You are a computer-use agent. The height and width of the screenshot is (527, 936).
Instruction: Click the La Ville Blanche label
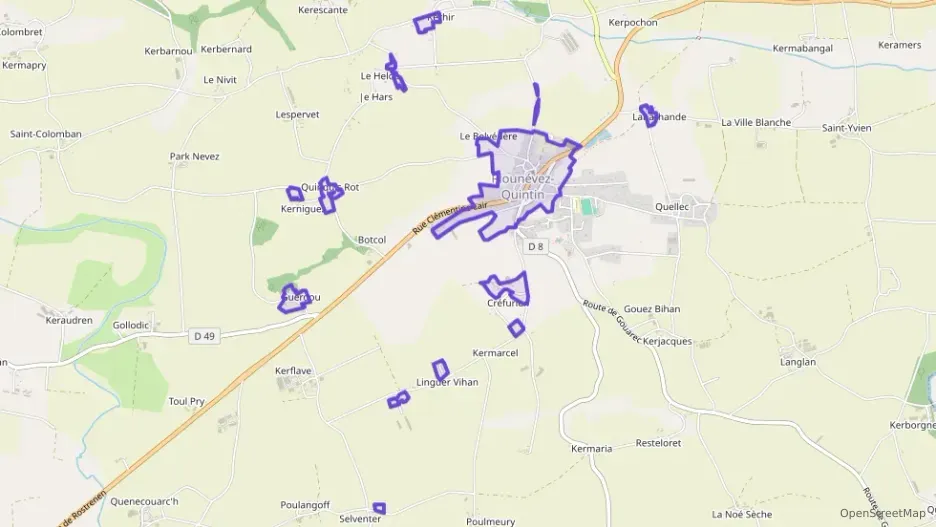point(756,122)
